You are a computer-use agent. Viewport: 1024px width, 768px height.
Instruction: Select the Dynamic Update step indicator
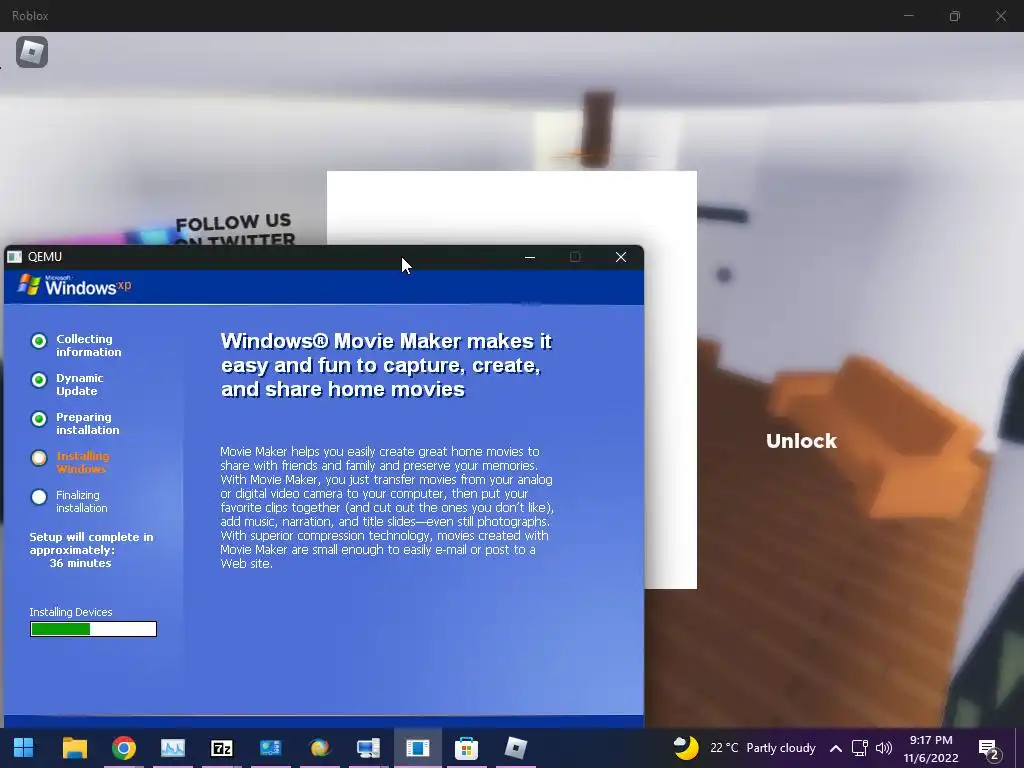point(39,380)
